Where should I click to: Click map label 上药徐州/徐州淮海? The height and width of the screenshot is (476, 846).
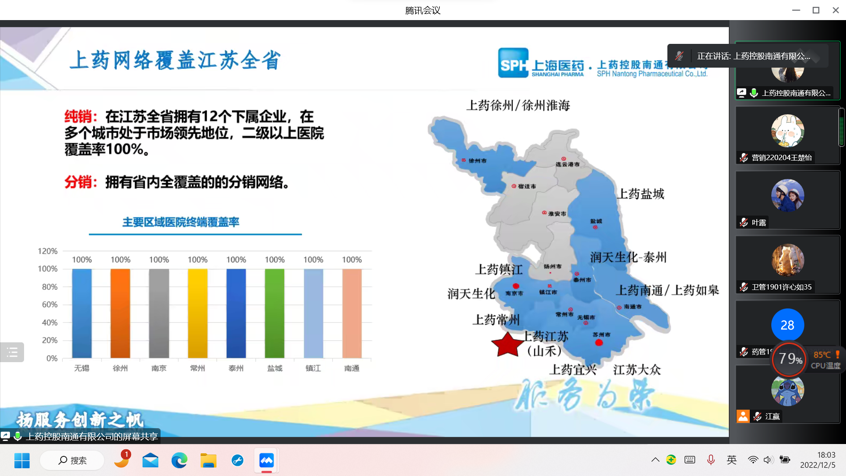[518, 105]
